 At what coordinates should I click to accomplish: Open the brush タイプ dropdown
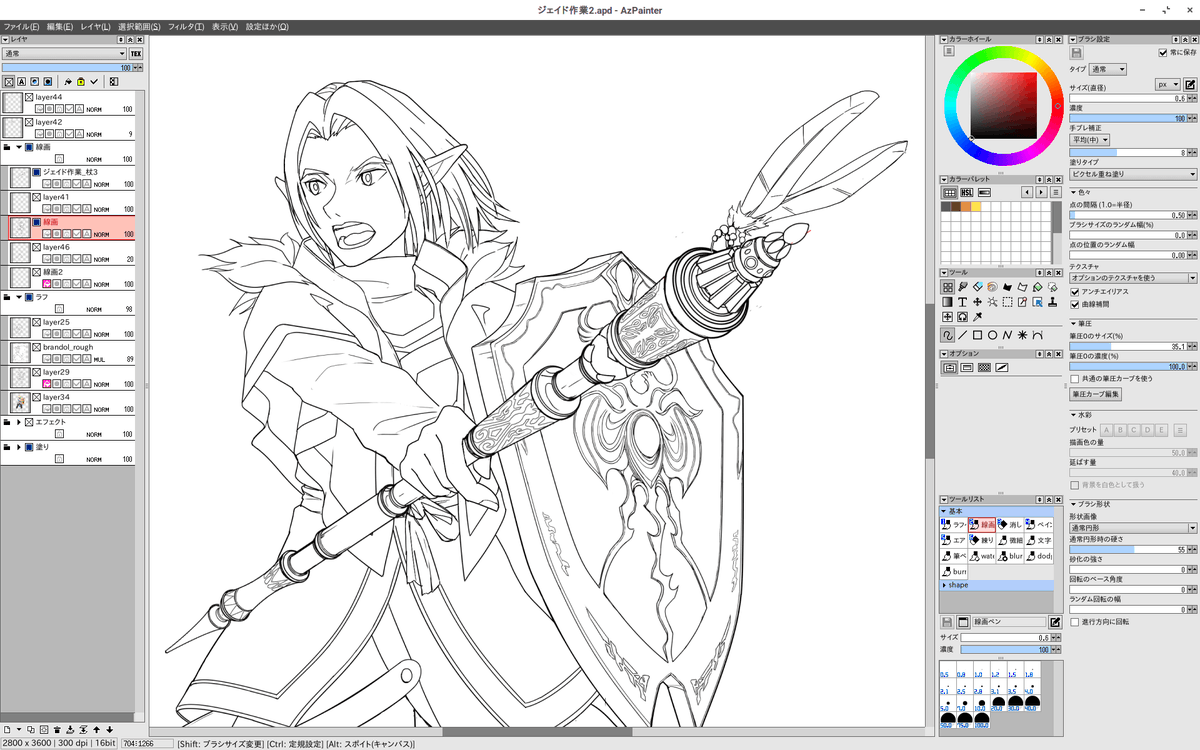pos(1108,70)
